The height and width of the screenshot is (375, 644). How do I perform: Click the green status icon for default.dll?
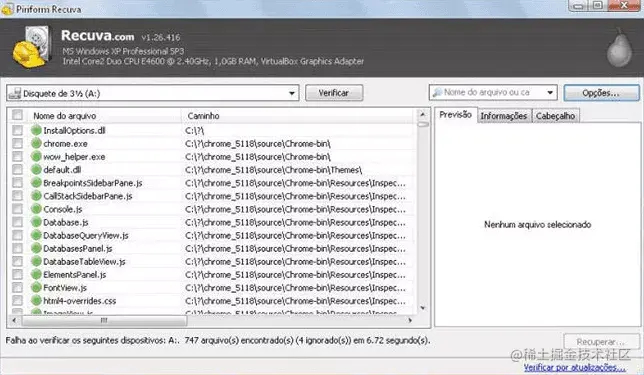click(x=36, y=170)
